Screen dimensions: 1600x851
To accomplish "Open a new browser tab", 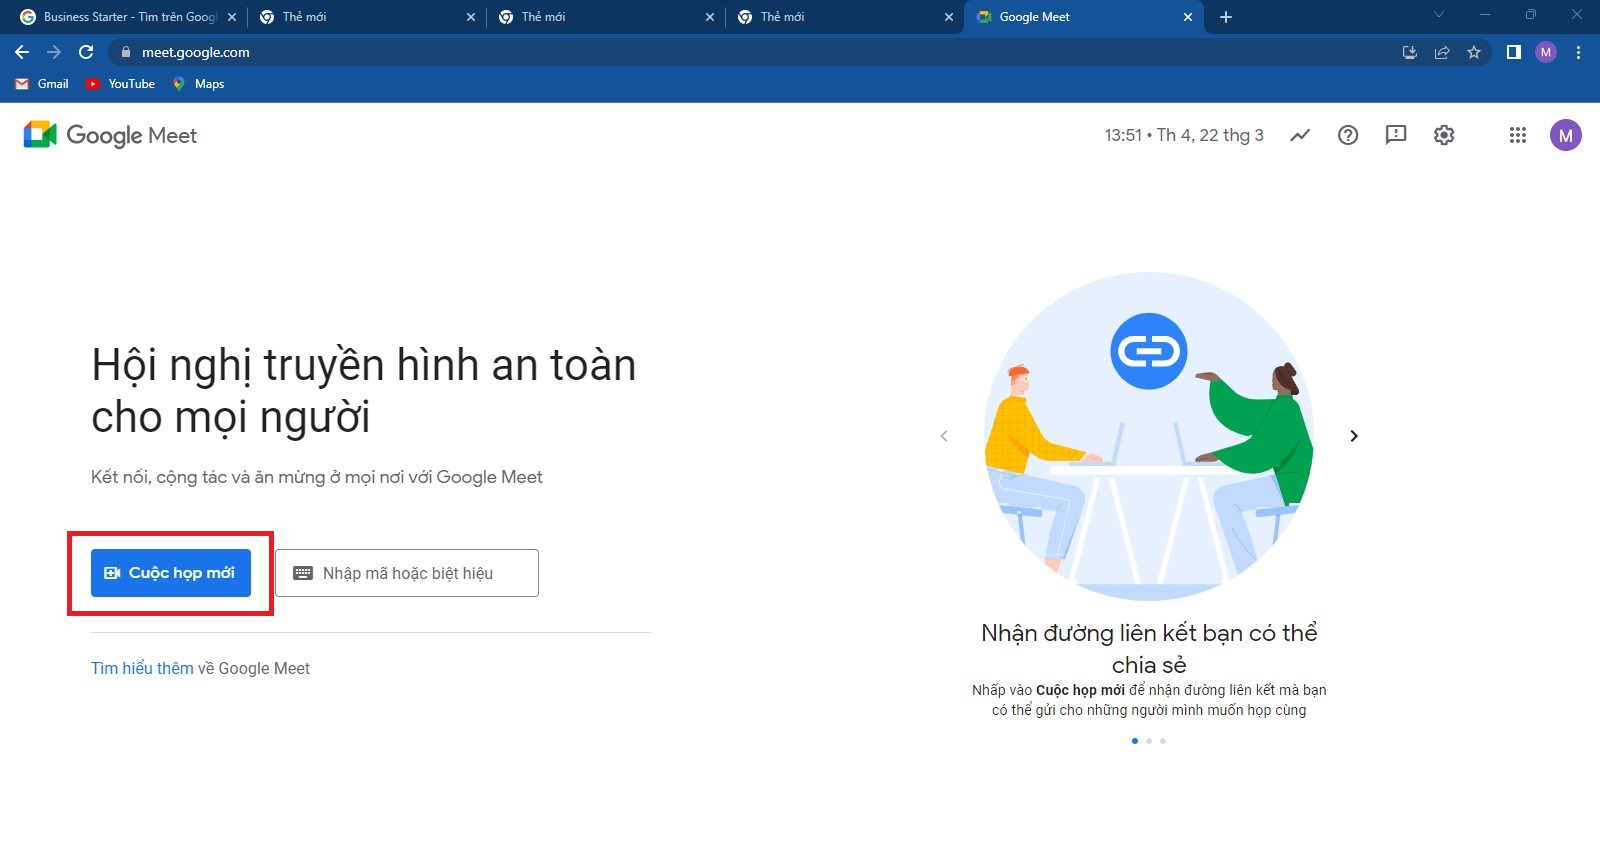I will tap(1226, 17).
